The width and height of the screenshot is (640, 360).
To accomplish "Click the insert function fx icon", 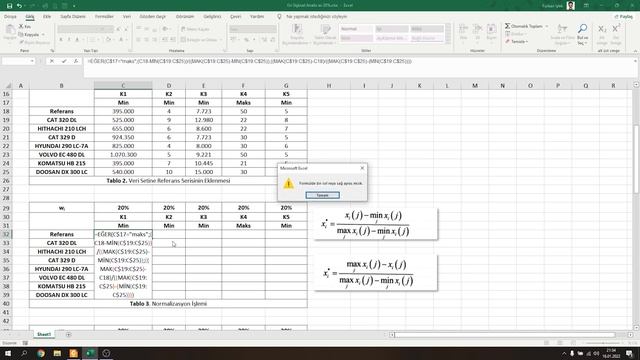I will pyautogui.click(x=76, y=61).
